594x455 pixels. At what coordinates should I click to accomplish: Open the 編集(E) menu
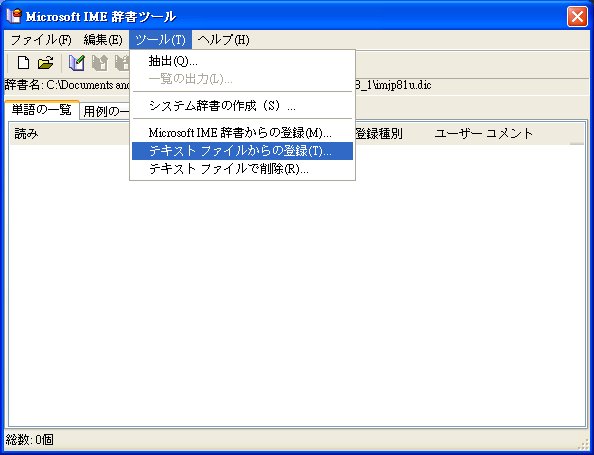click(103, 40)
